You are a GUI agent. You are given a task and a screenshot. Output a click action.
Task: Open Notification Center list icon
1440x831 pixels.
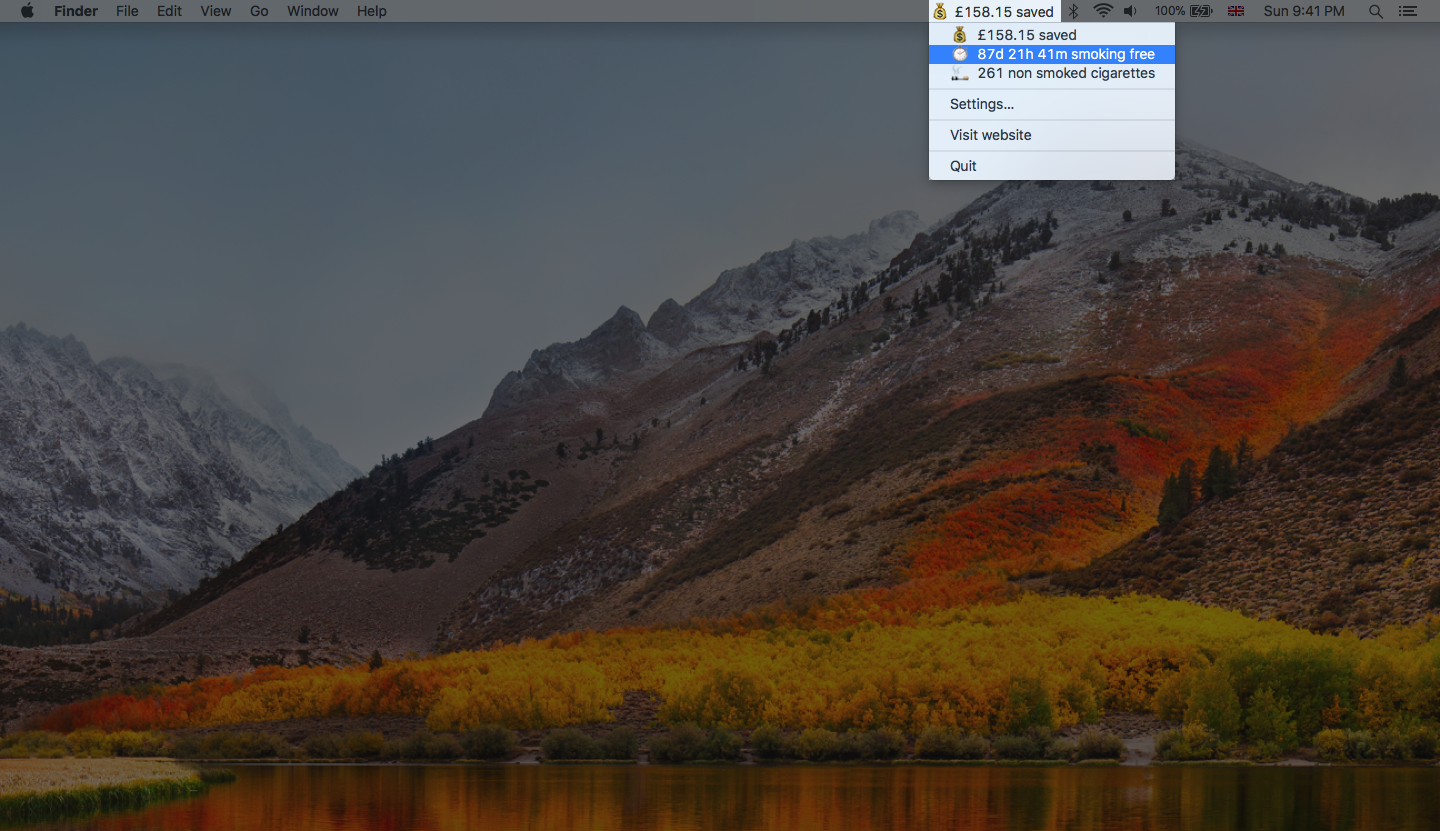coord(1409,11)
